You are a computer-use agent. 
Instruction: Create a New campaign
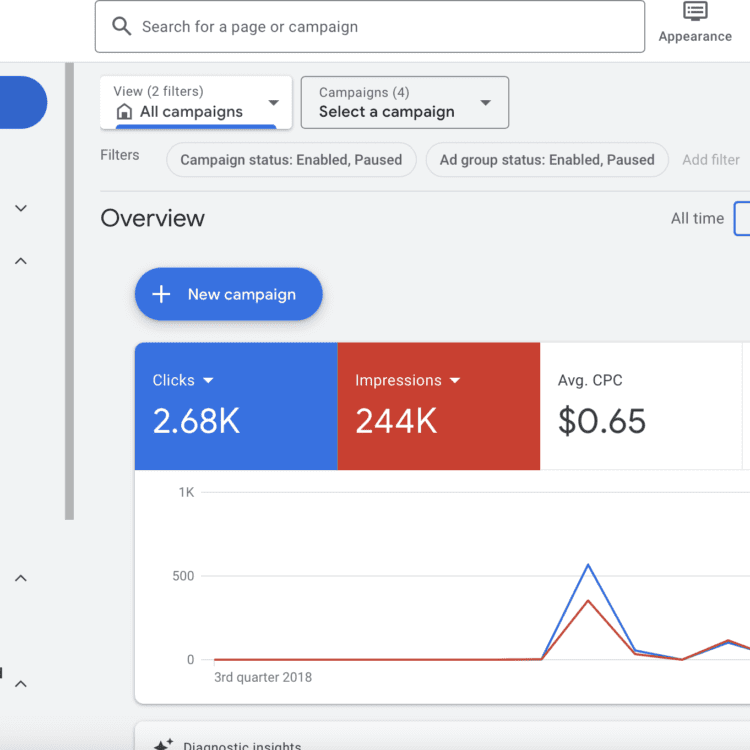click(x=229, y=294)
